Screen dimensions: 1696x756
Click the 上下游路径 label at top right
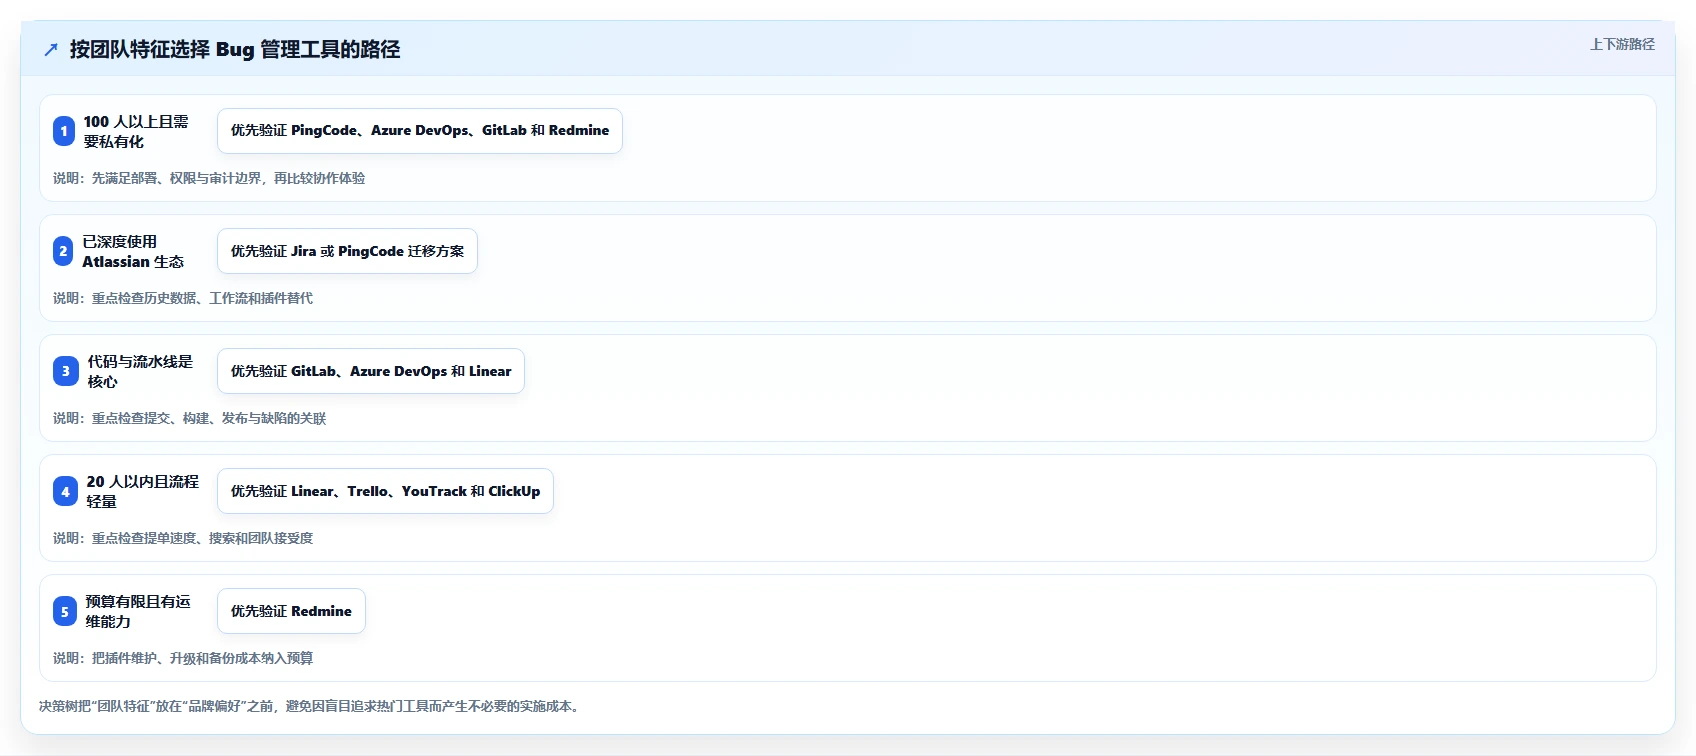tap(1622, 44)
